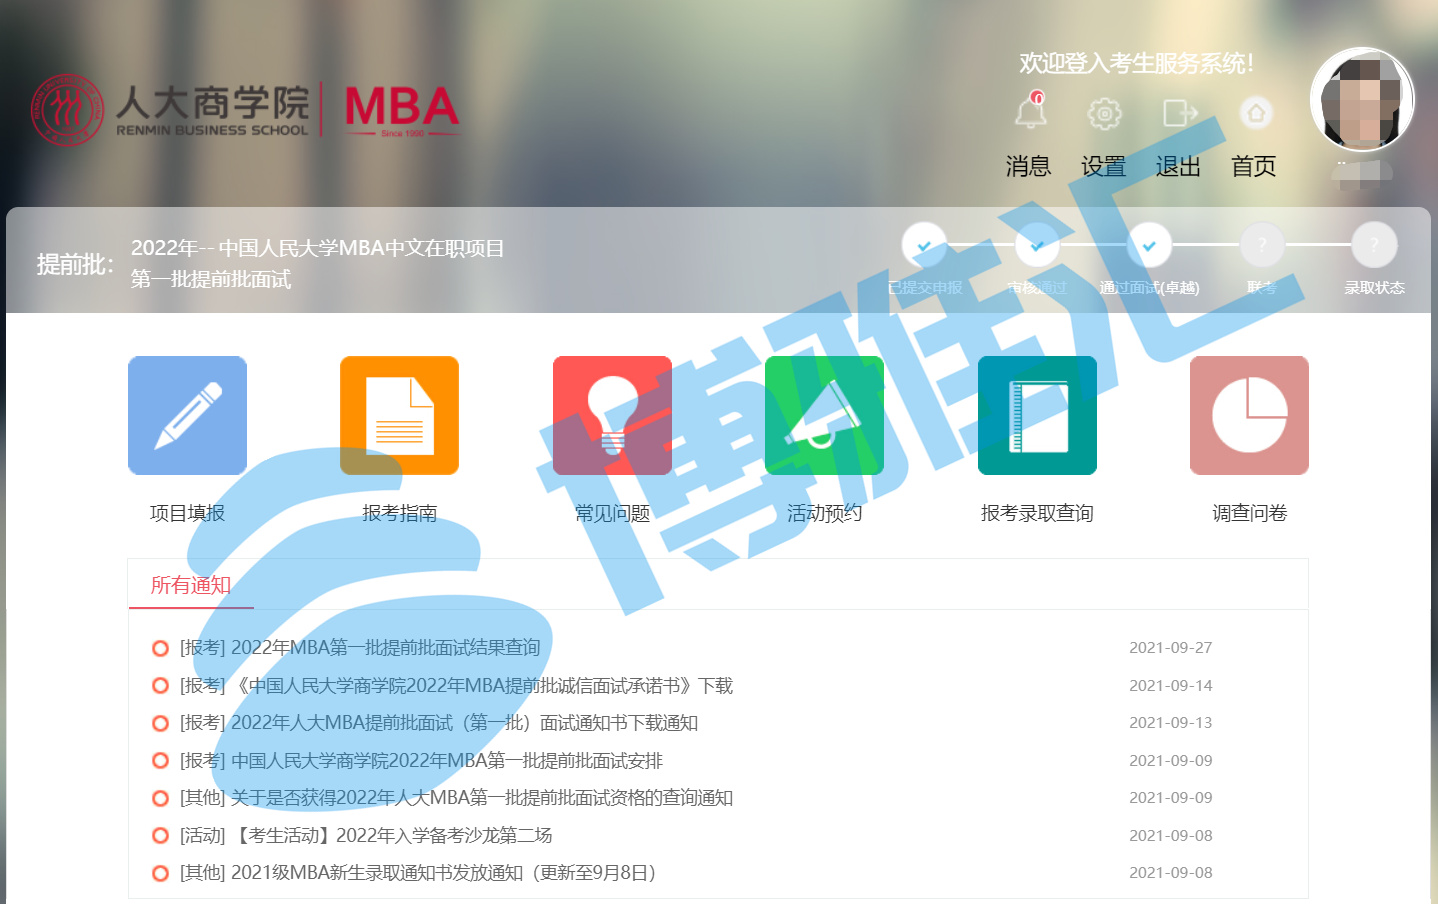Viewport: 1438px width, 904px height.
Task: Click the 2022年中国人民大学MBA中文在职项目 title text
Action: pos(317,248)
